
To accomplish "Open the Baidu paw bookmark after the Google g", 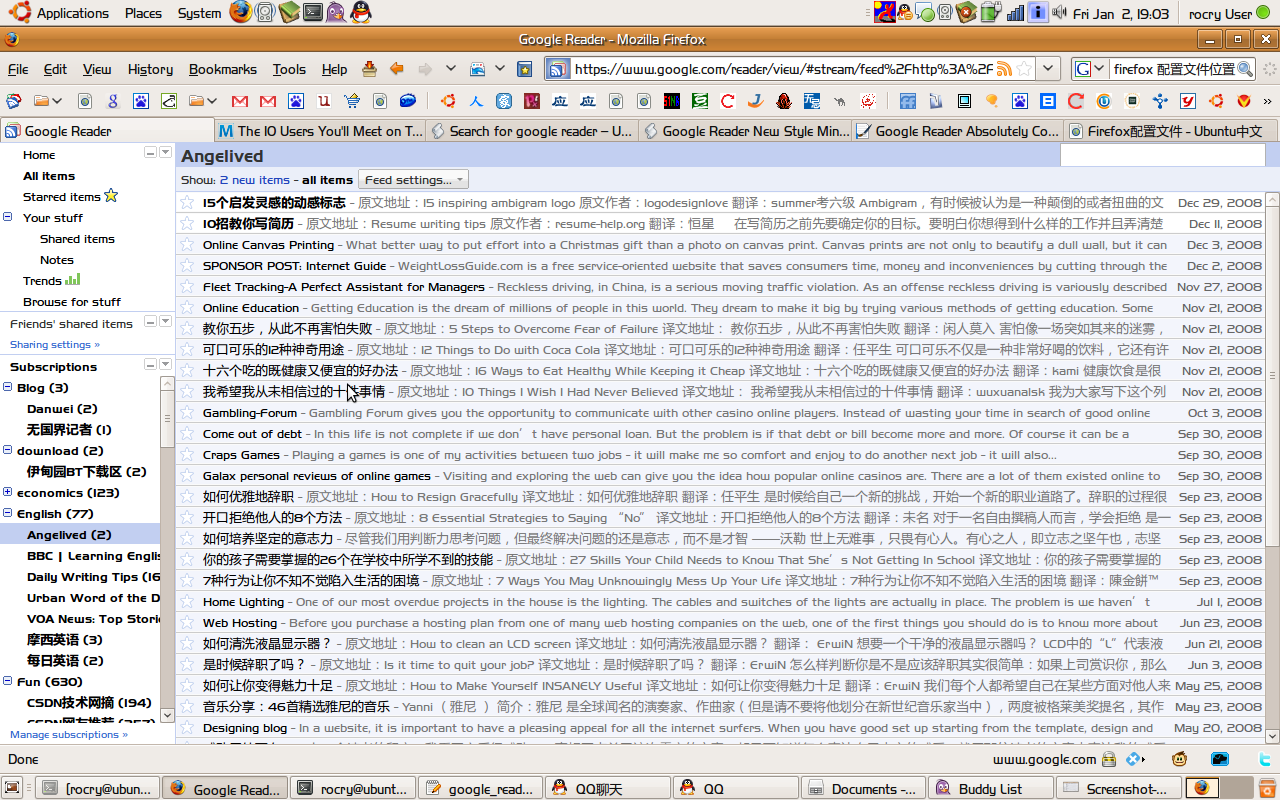I will pos(141,101).
